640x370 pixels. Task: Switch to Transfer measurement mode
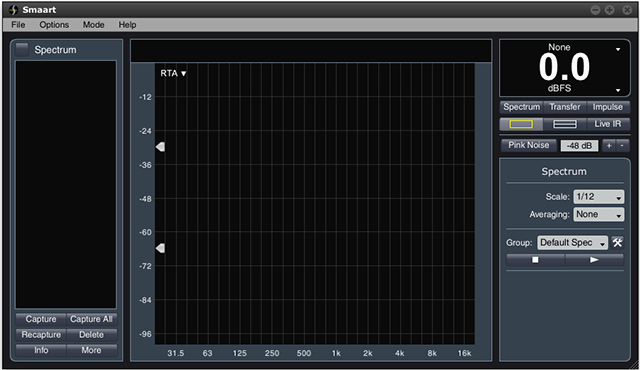tap(564, 107)
